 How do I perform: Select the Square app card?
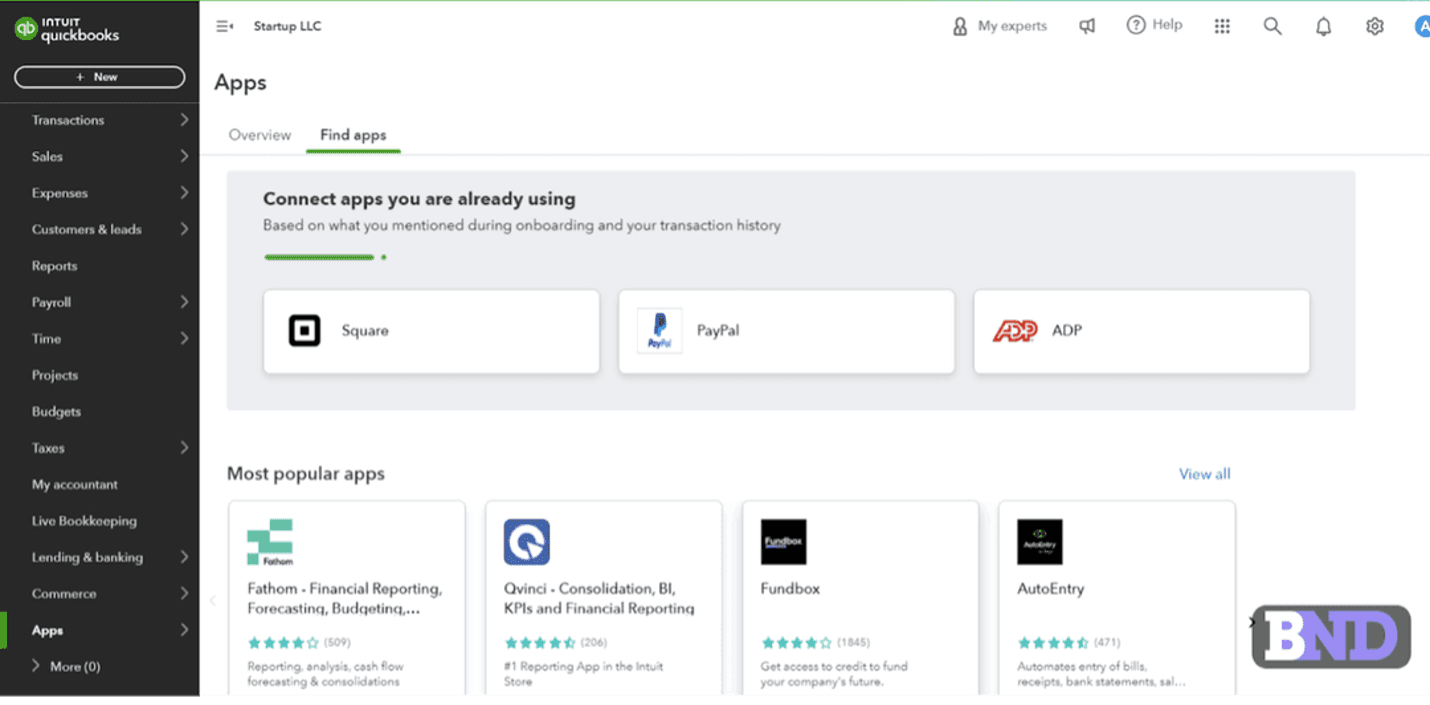pyautogui.click(x=431, y=331)
